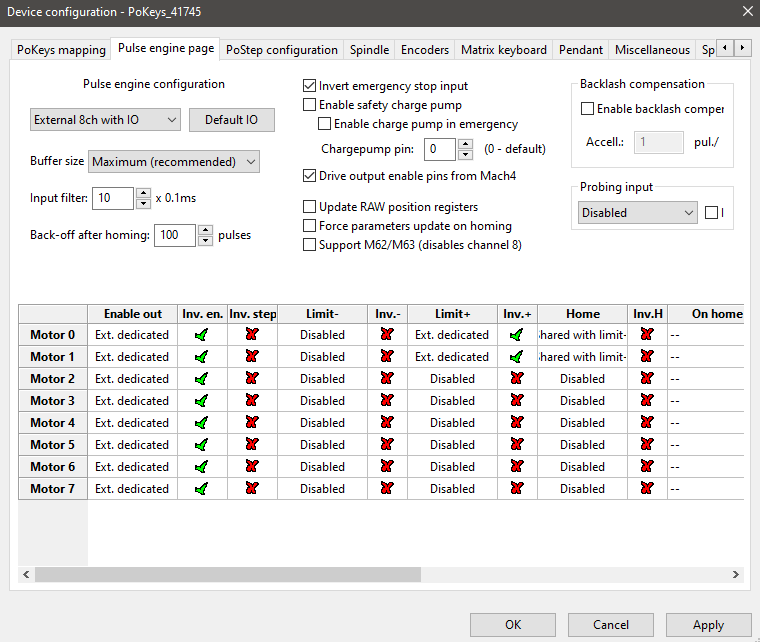Increase Input filter value with up arrow
The image size is (760, 642).
tap(143, 193)
